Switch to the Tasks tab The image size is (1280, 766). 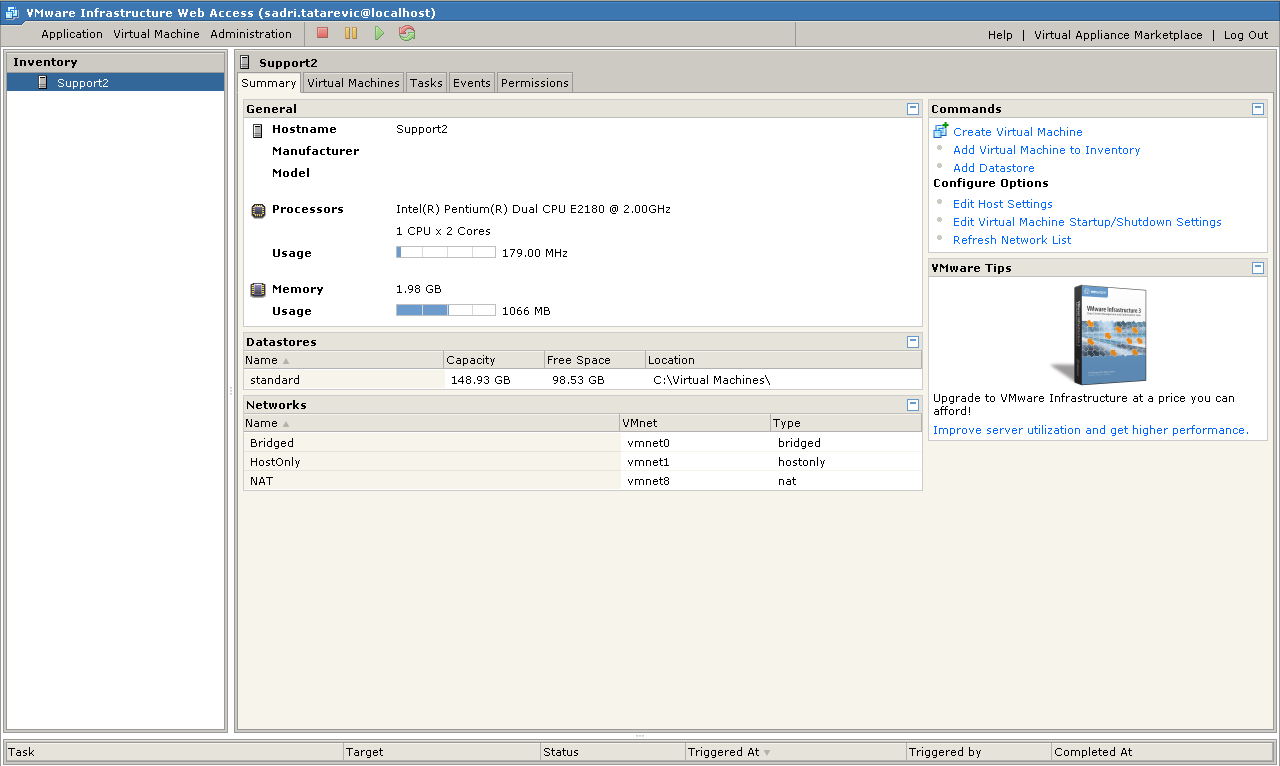click(x=426, y=83)
